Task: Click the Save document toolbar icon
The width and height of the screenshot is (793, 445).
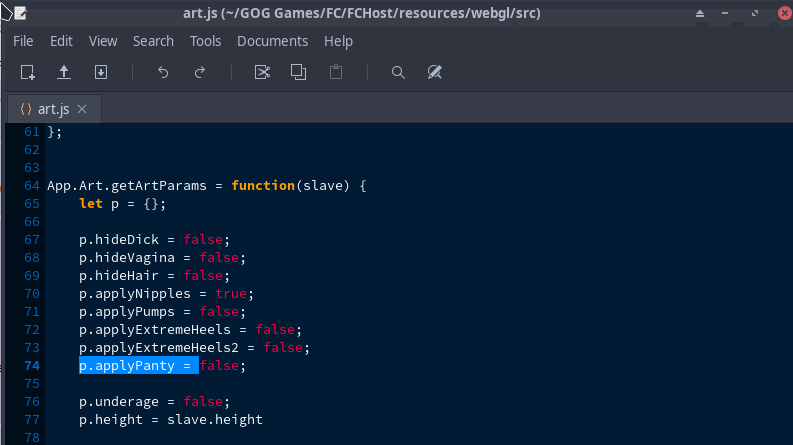Action: pyautogui.click(x=101, y=72)
